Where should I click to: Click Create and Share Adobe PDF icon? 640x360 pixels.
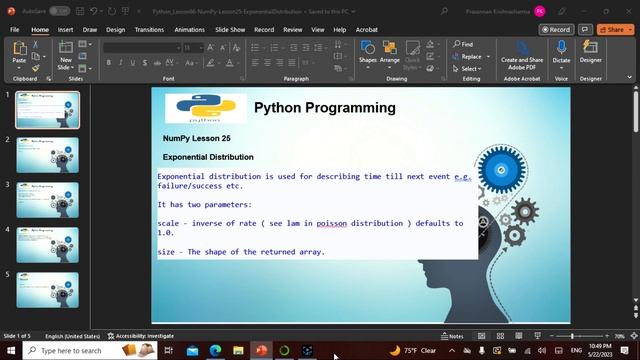click(522, 49)
